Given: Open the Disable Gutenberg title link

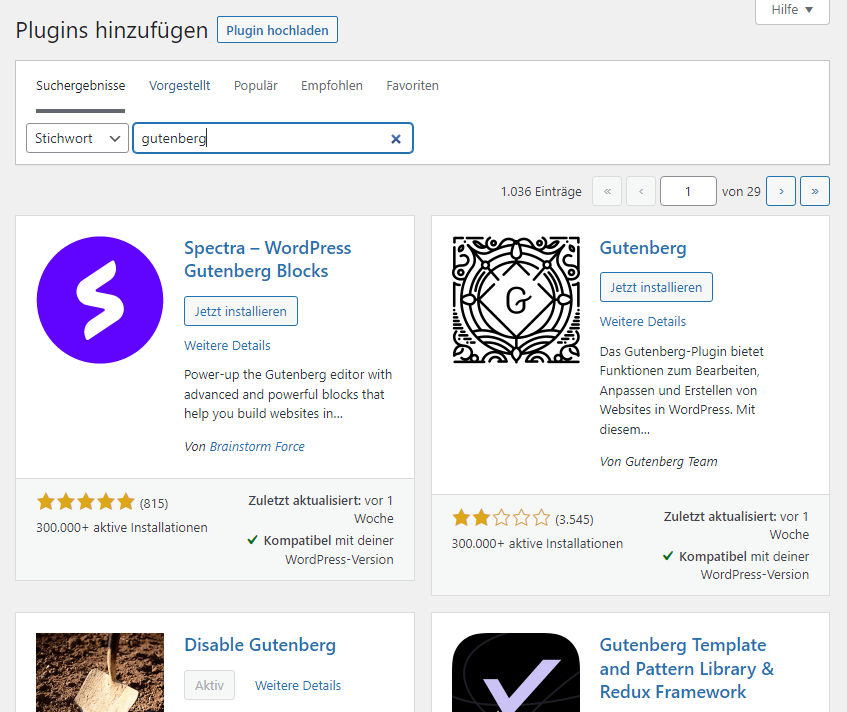Looking at the screenshot, I should click(x=260, y=645).
